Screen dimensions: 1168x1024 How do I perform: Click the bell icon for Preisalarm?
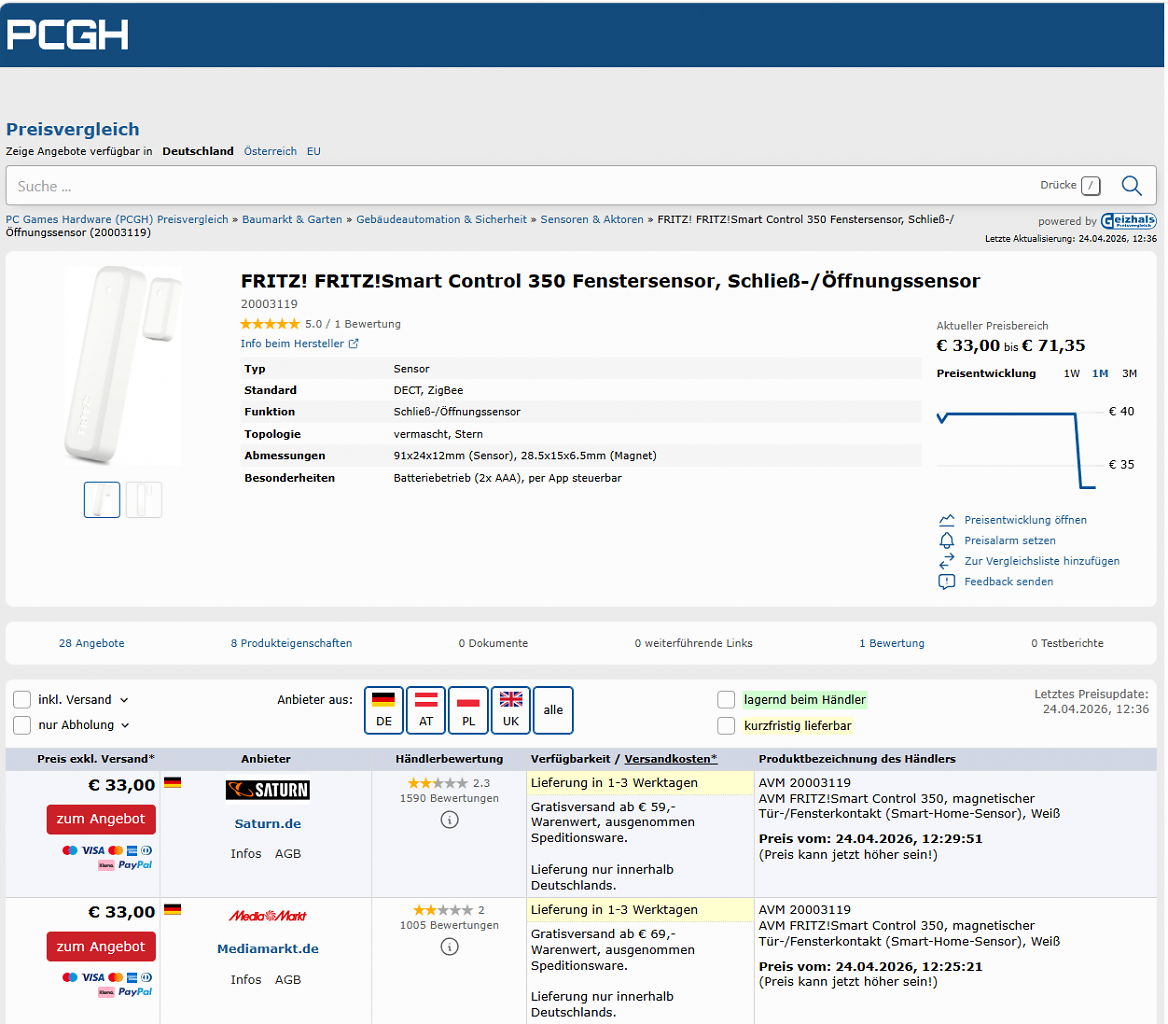click(x=946, y=541)
